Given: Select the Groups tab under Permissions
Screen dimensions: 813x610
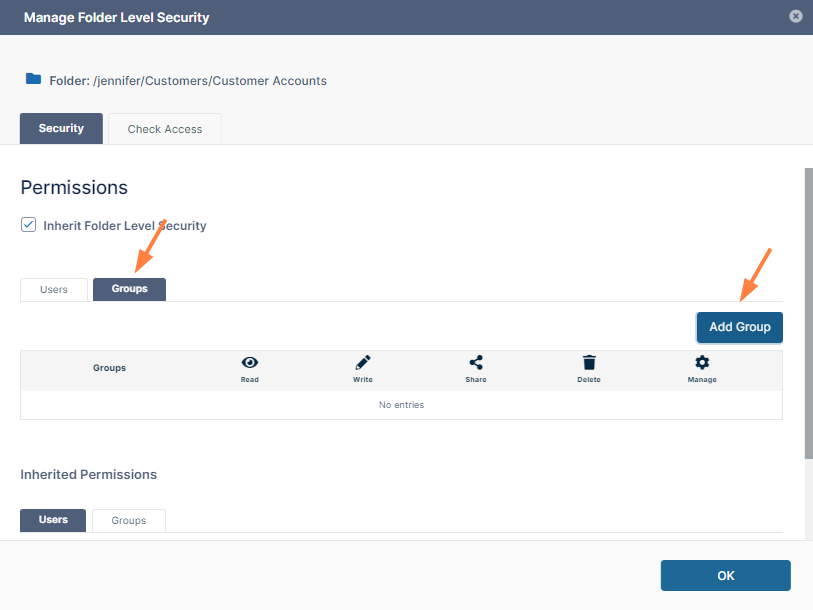Looking at the screenshot, I should point(129,289).
